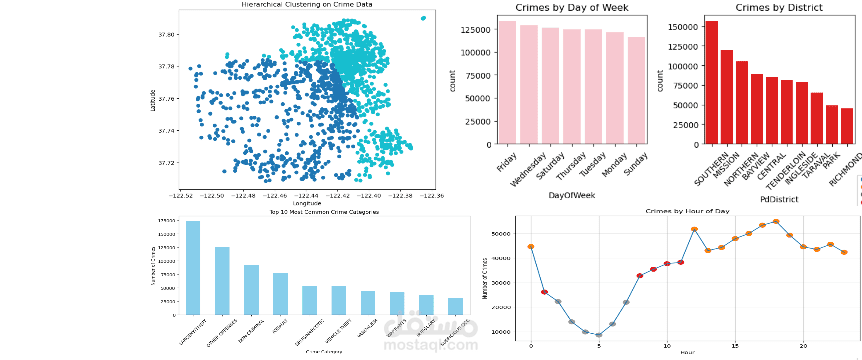Select the SOUTHERN district red bar
This screenshot has height=360, width=862.
pos(712,82)
